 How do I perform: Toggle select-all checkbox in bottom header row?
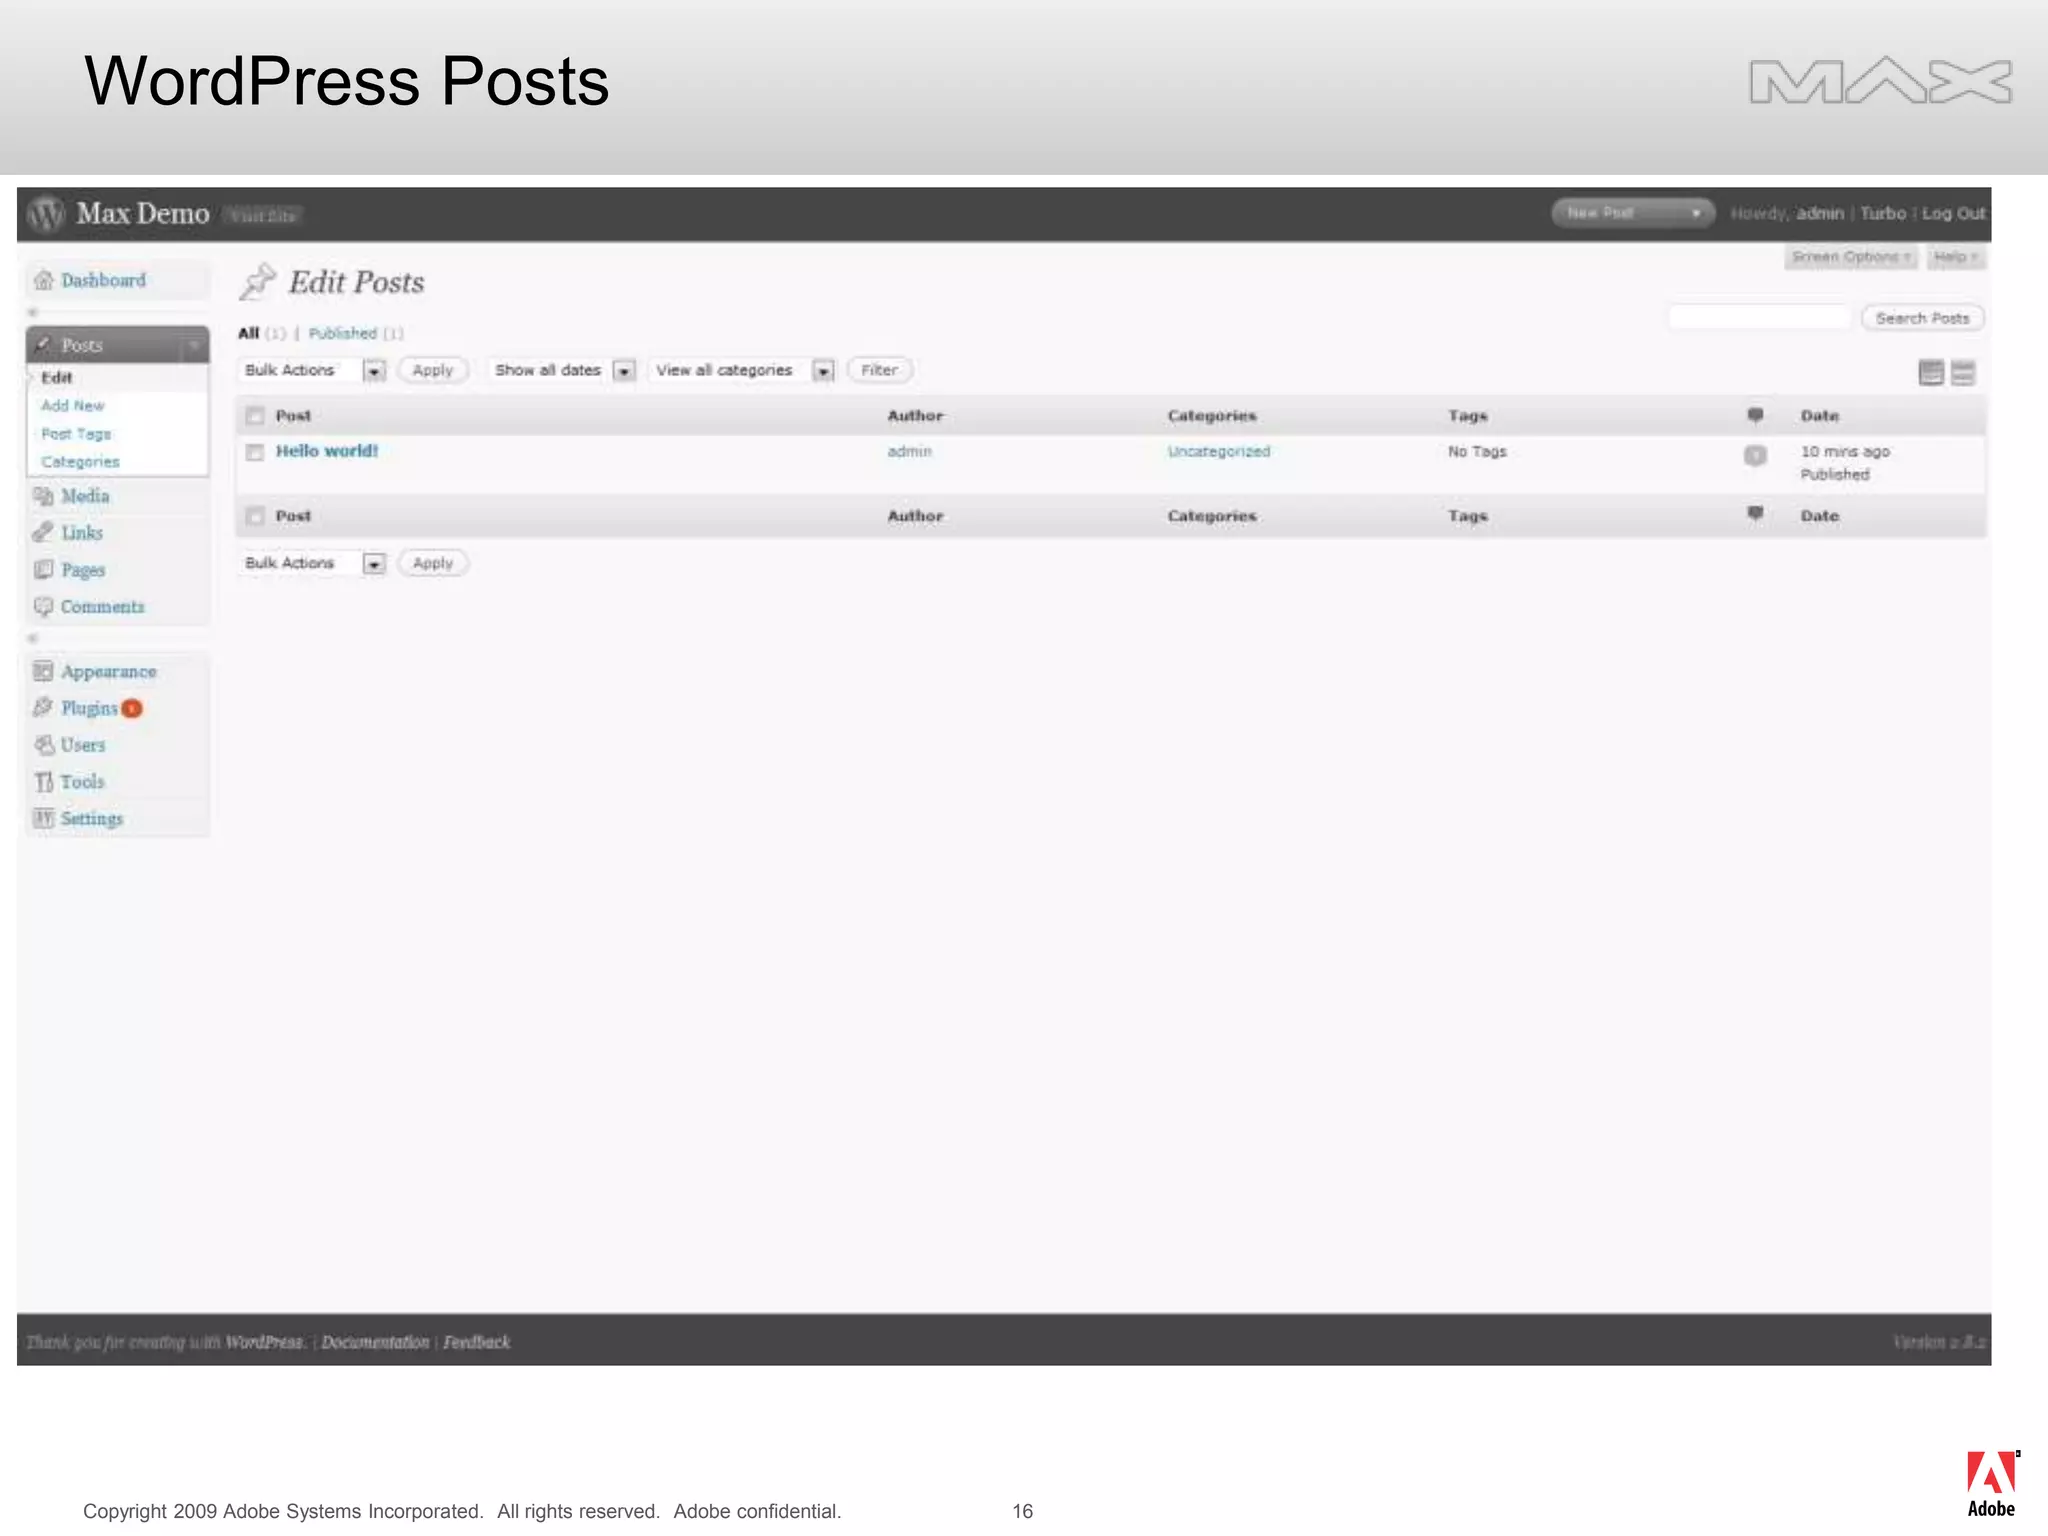[x=255, y=516]
